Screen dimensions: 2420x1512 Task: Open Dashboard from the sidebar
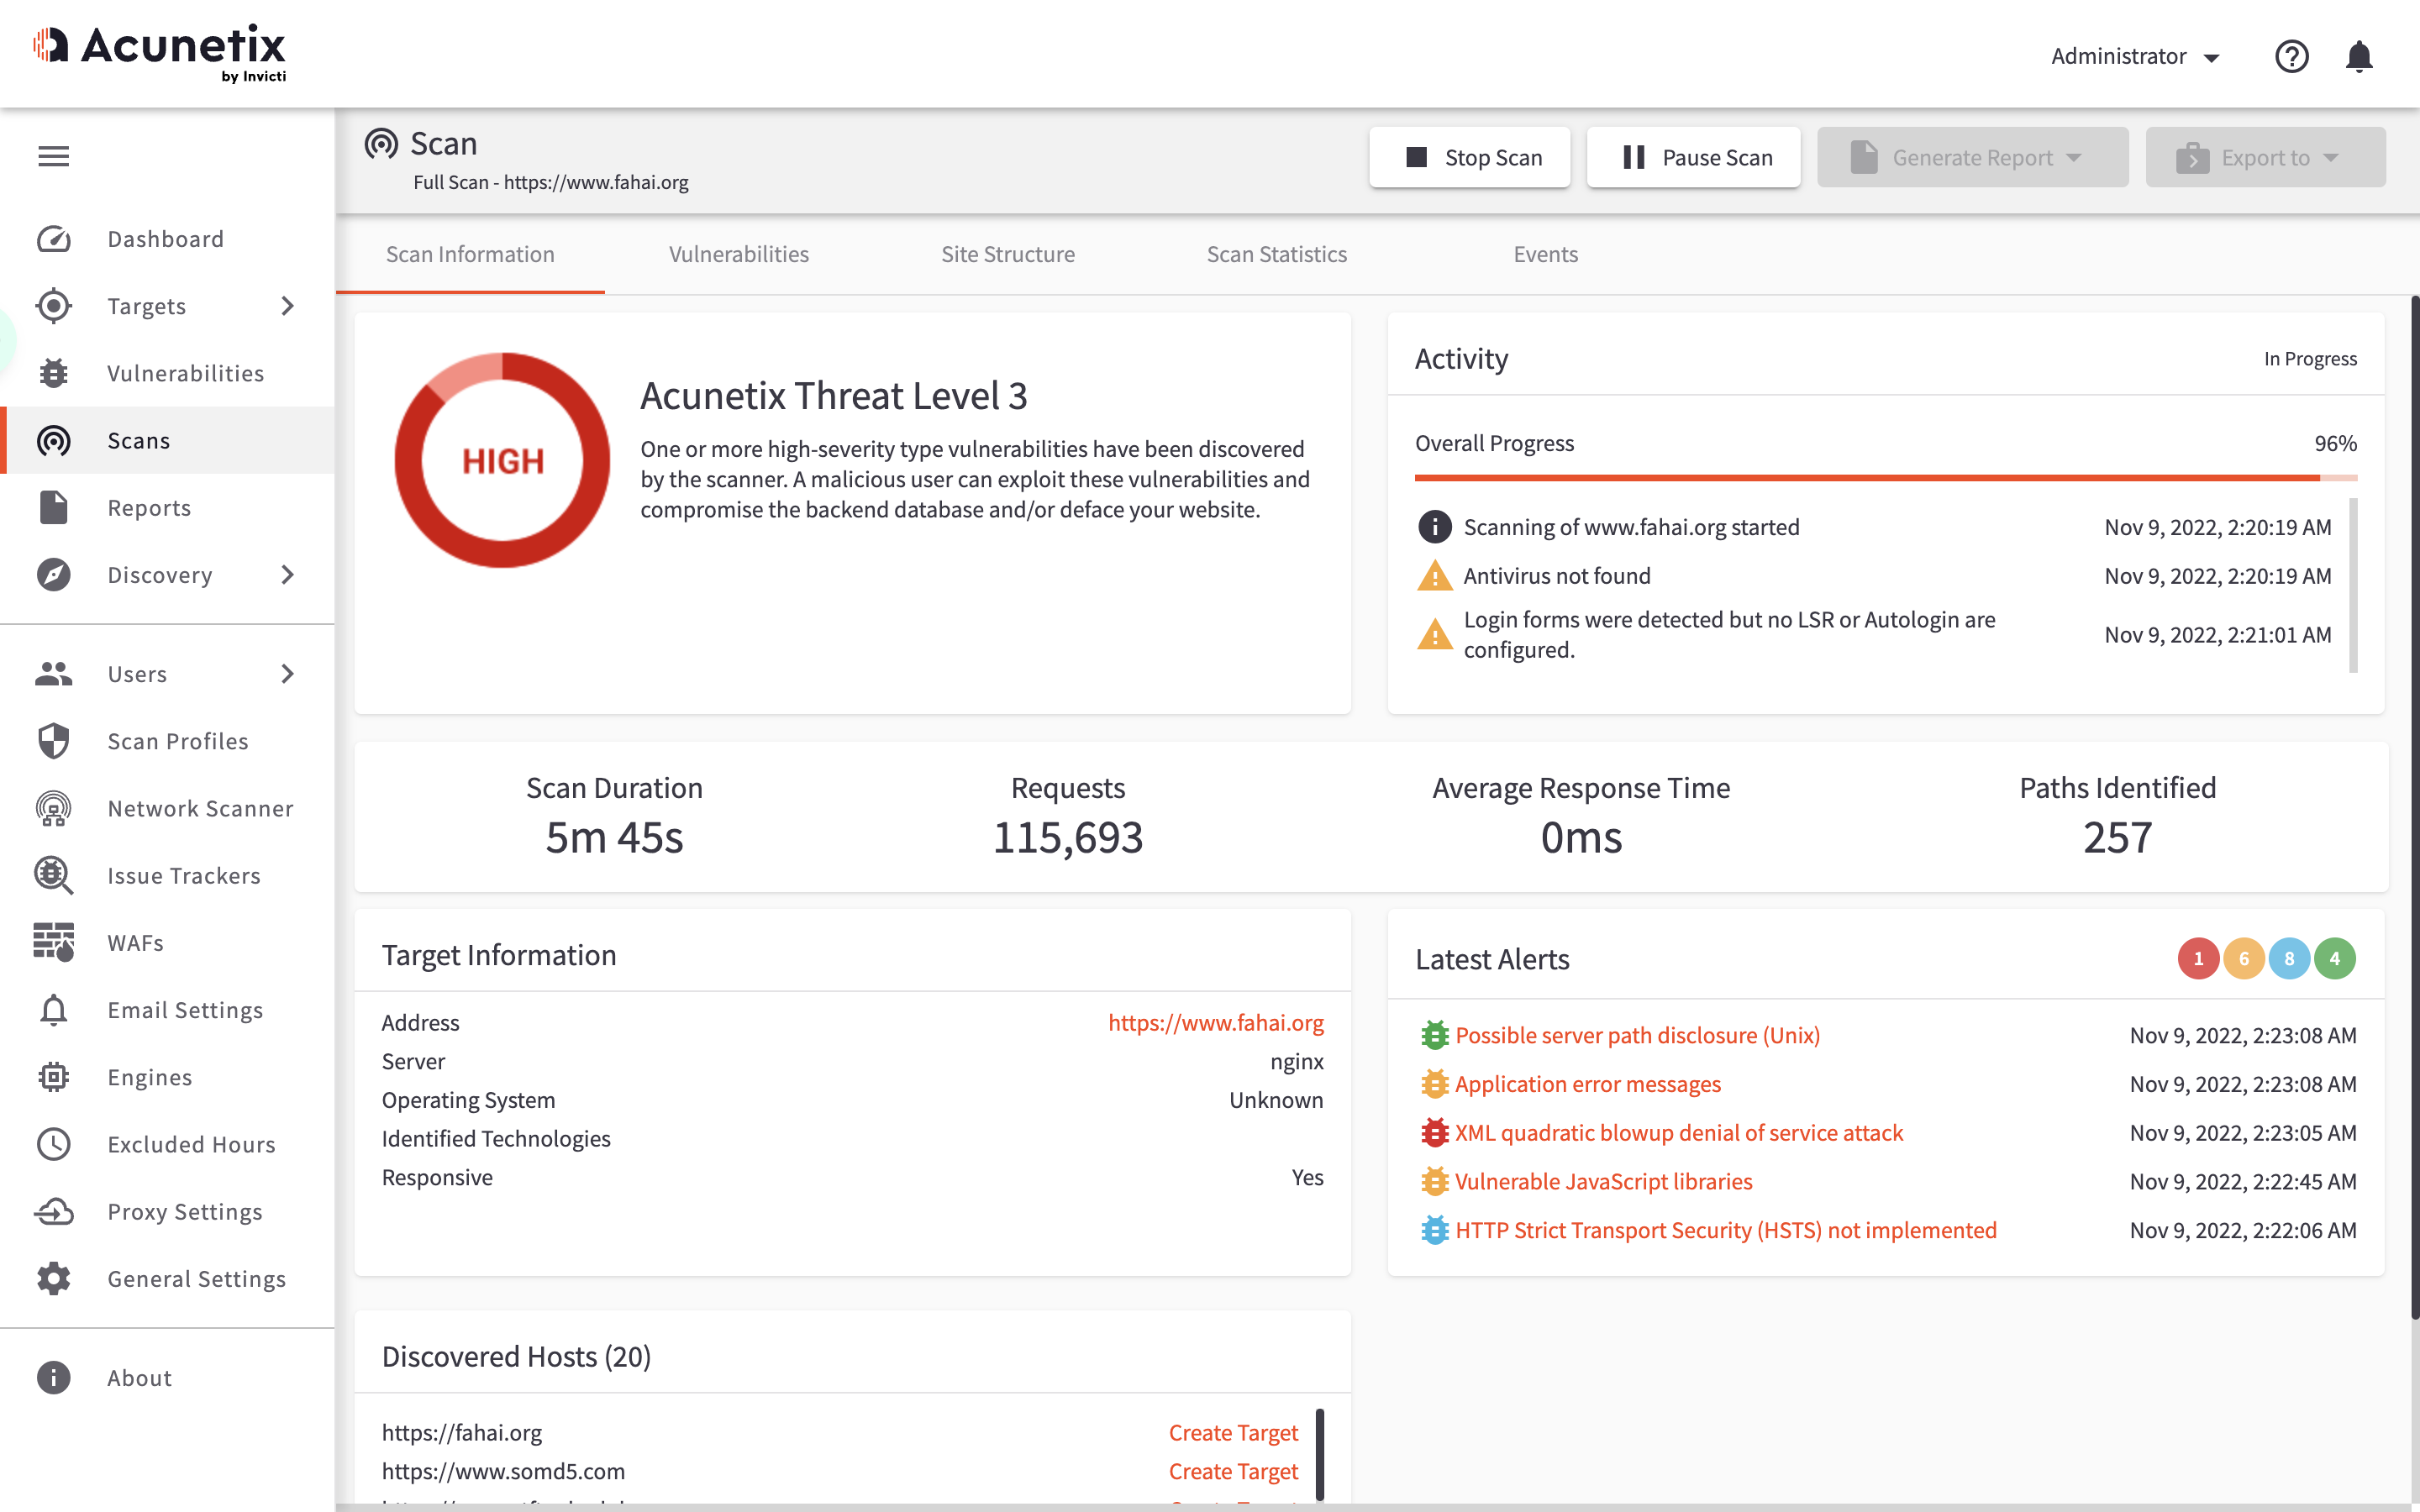[166, 239]
